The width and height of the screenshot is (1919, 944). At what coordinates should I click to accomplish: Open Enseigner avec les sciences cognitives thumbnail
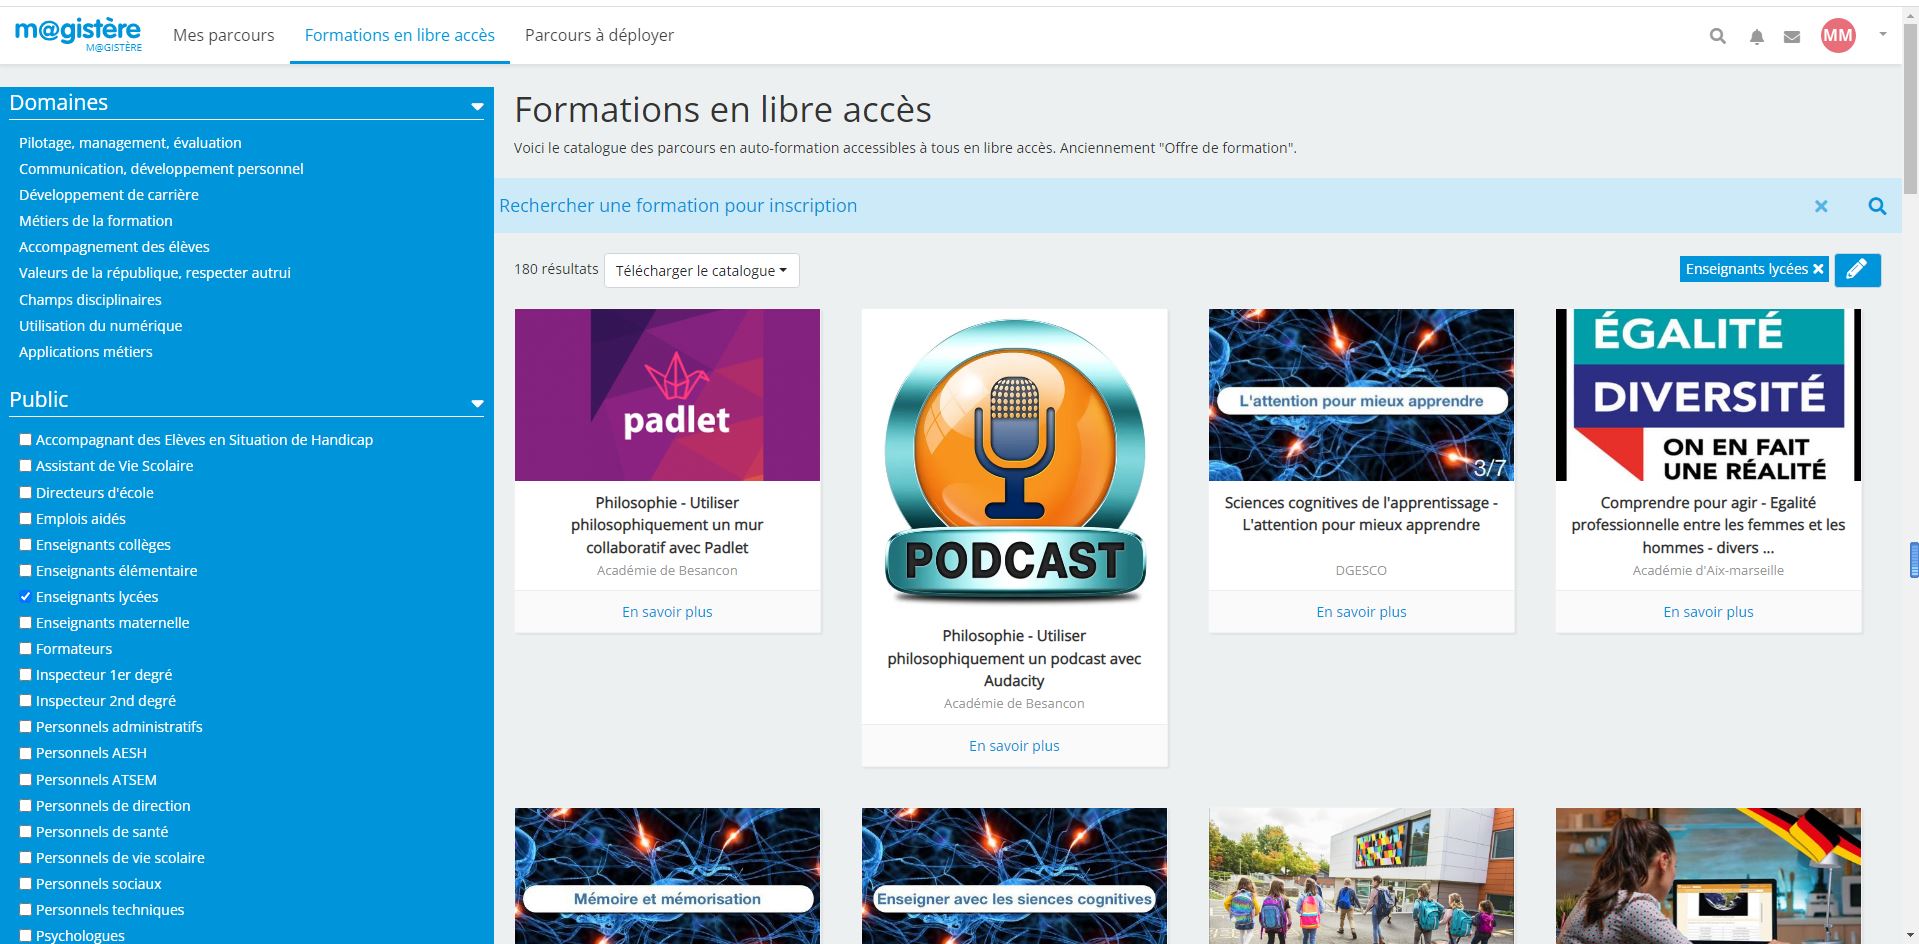pos(1014,876)
